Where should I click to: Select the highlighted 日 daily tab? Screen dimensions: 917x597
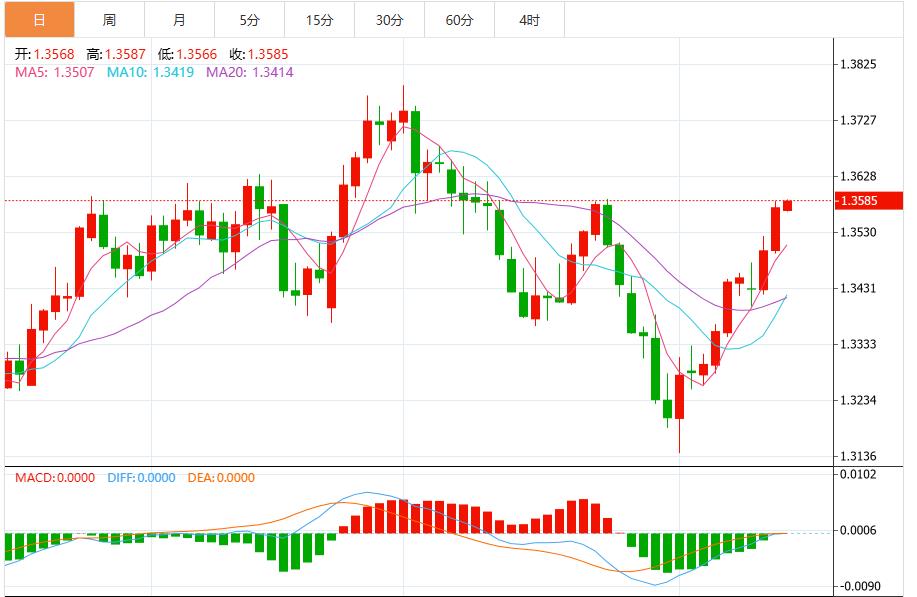(38, 18)
